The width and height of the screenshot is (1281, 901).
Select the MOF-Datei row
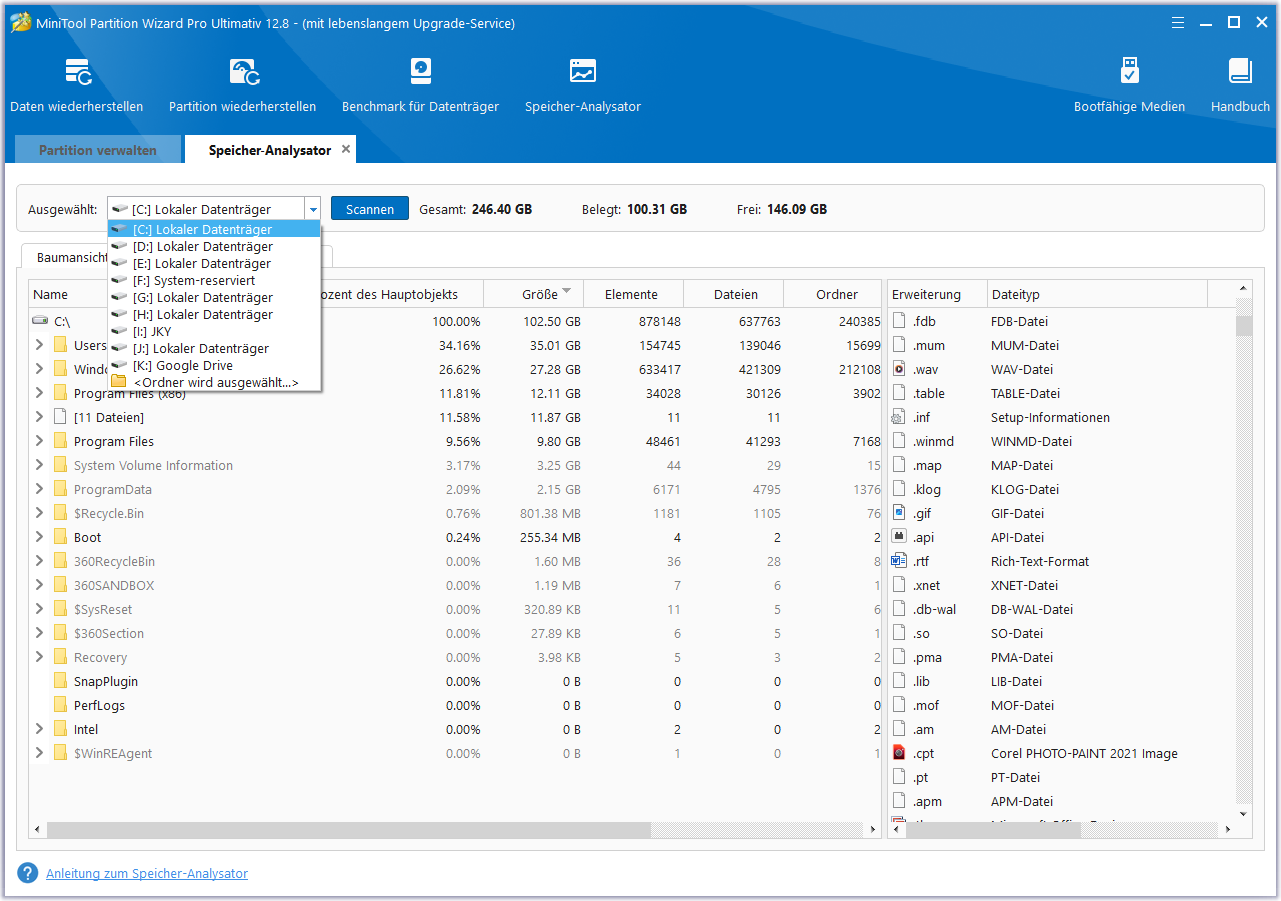click(1062, 705)
